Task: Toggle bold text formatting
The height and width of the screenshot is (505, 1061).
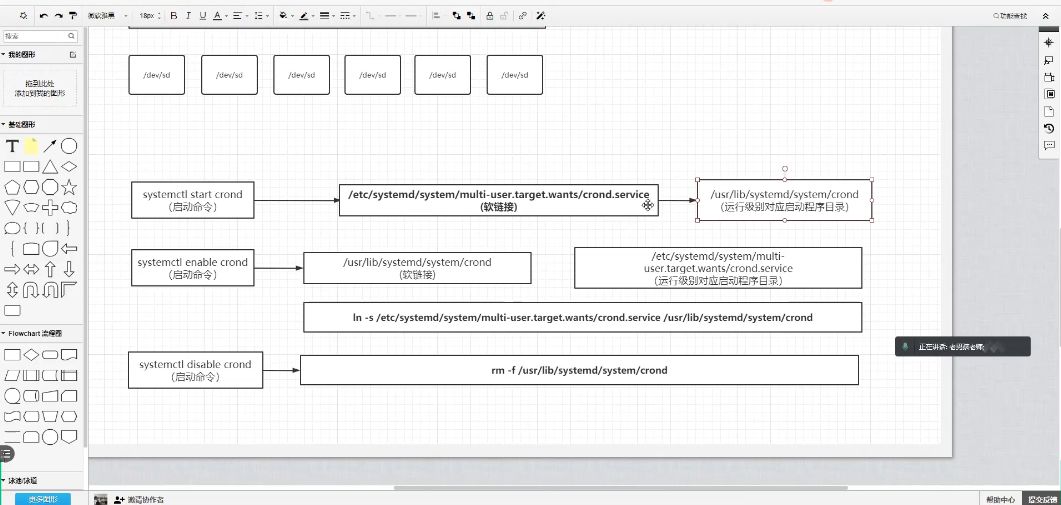Action: pyautogui.click(x=173, y=16)
